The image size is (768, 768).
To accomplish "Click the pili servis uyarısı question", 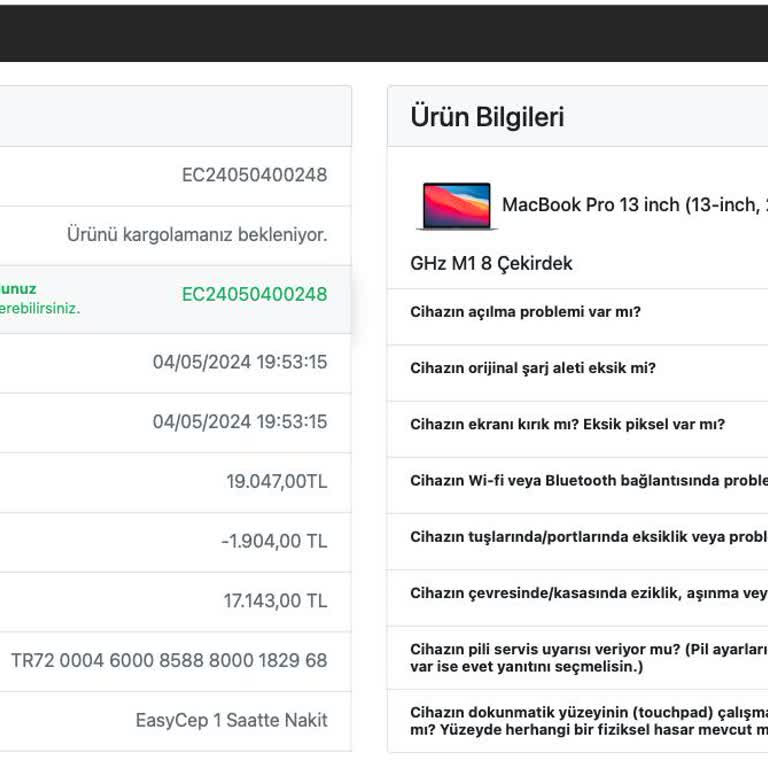I will [589, 658].
